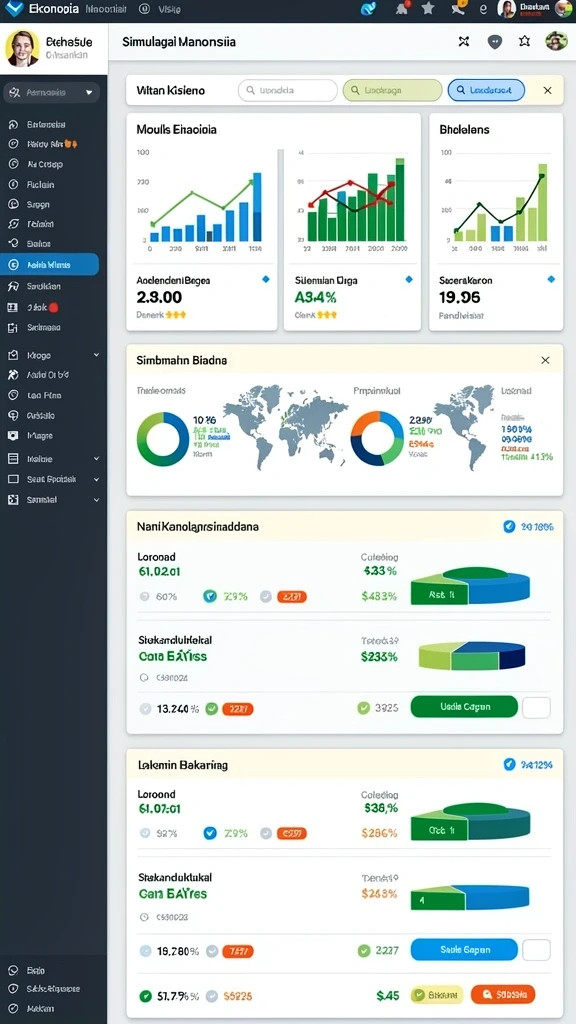The height and width of the screenshot is (1024, 576).
Task: Click the blue Ekonopia logo icon
Action: pos(13,8)
